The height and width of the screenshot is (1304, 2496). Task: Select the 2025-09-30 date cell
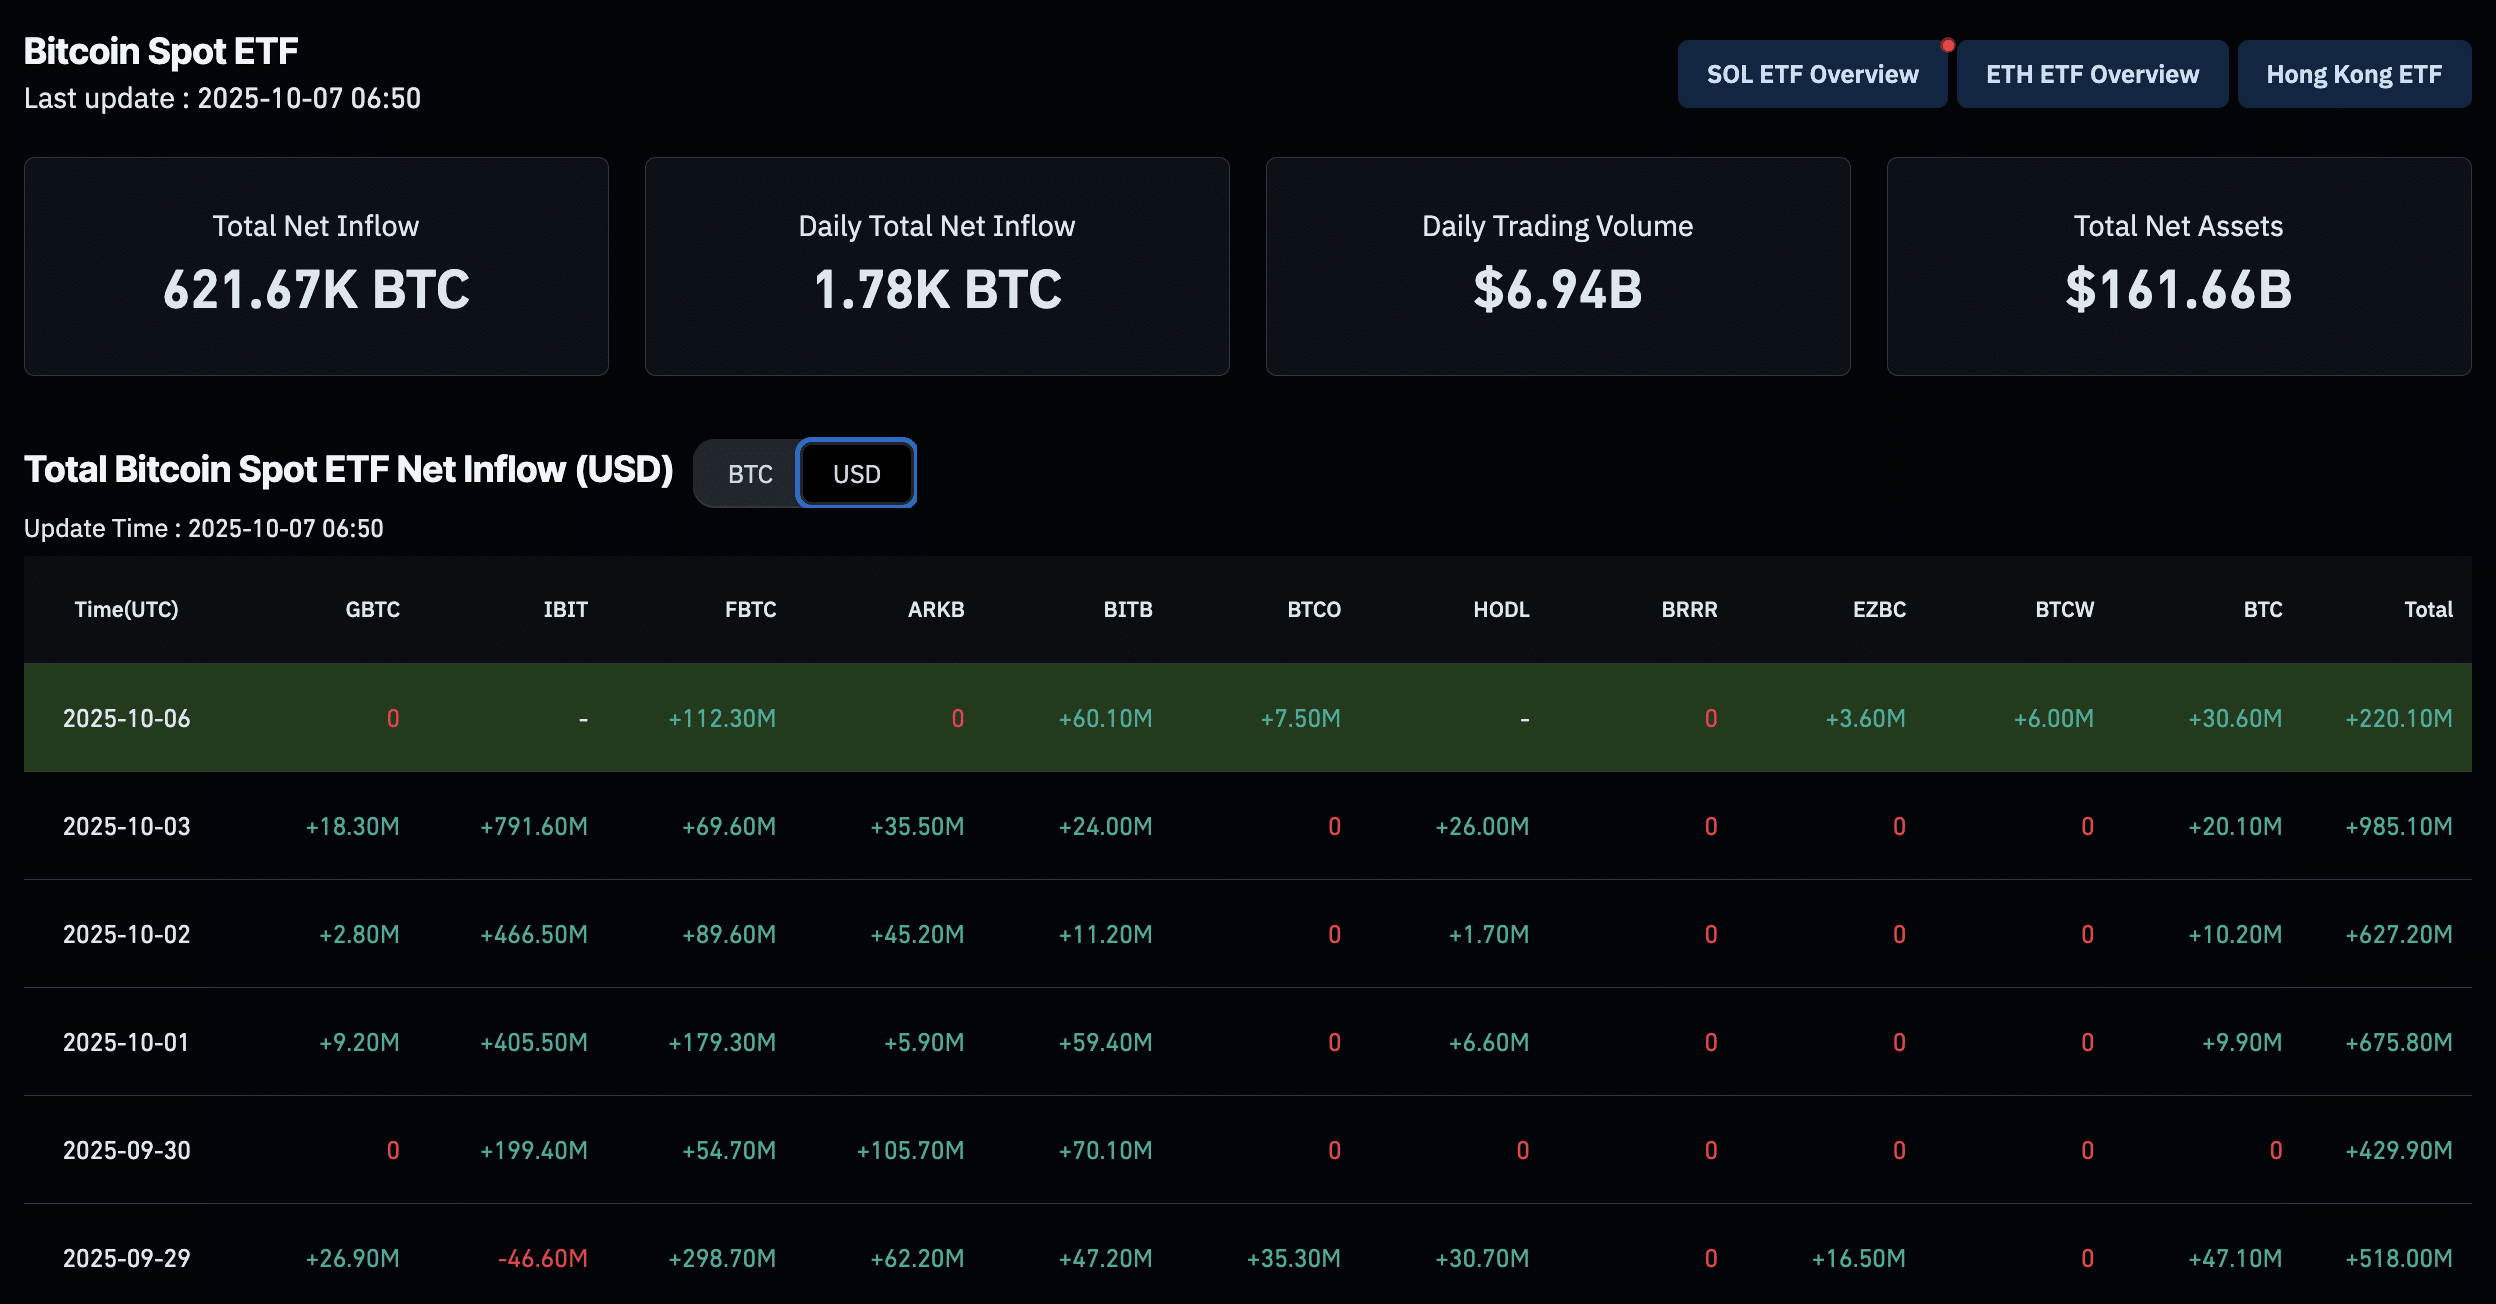tap(127, 1151)
